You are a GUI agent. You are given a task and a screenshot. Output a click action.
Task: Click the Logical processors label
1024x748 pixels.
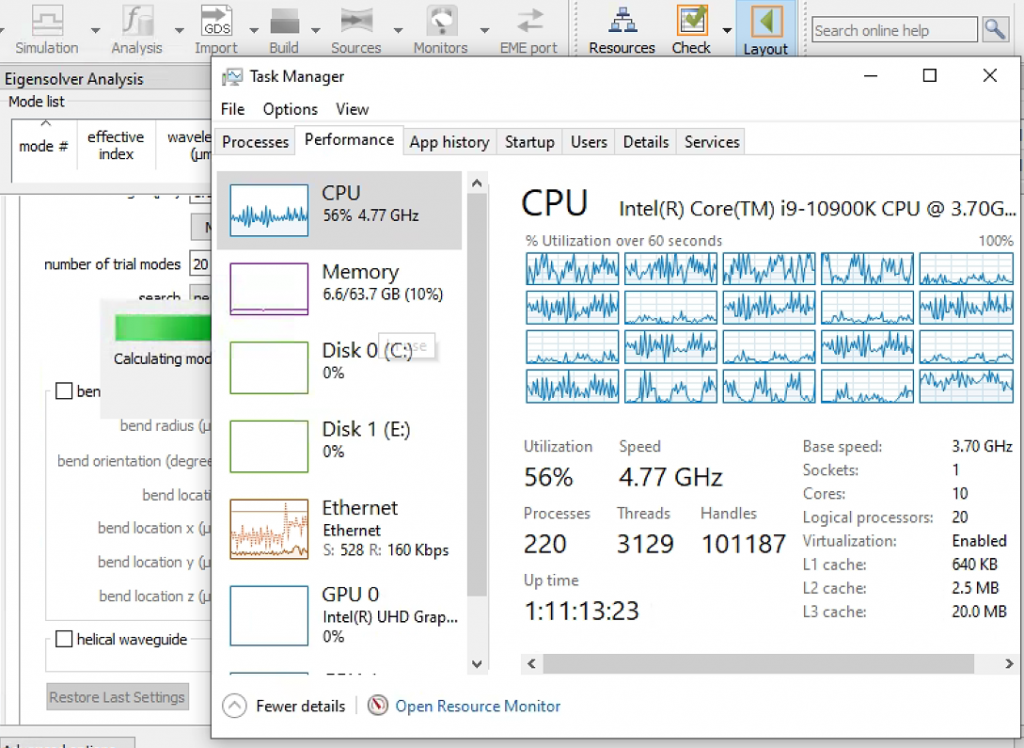click(x=868, y=517)
